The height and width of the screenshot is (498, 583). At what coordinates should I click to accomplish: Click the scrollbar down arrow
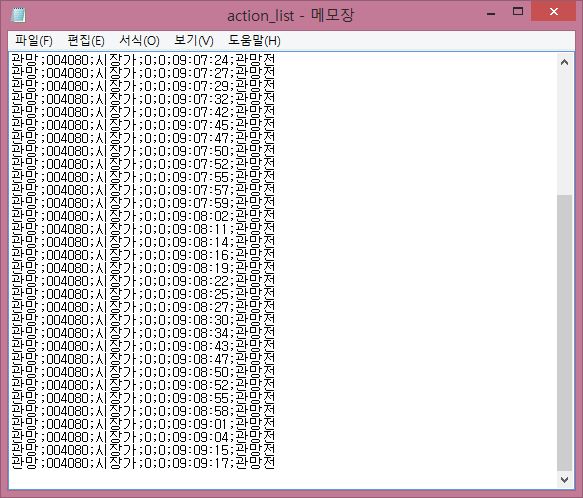pos(564,479)
